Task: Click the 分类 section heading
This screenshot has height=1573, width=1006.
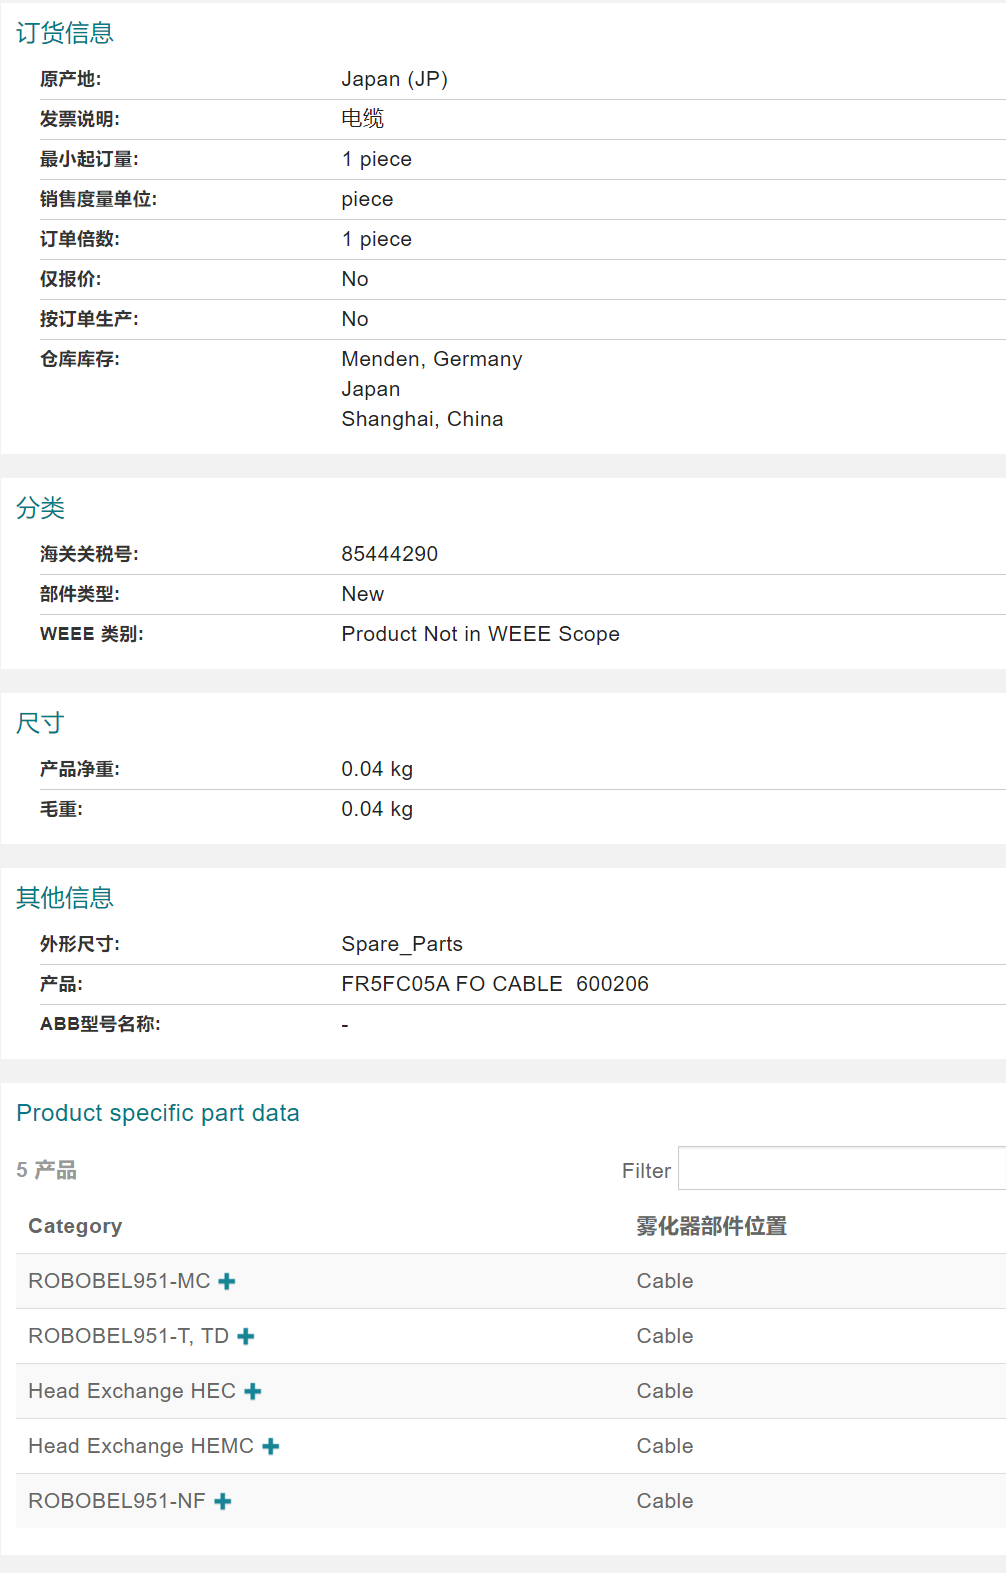Action: (x=41, y=508)
